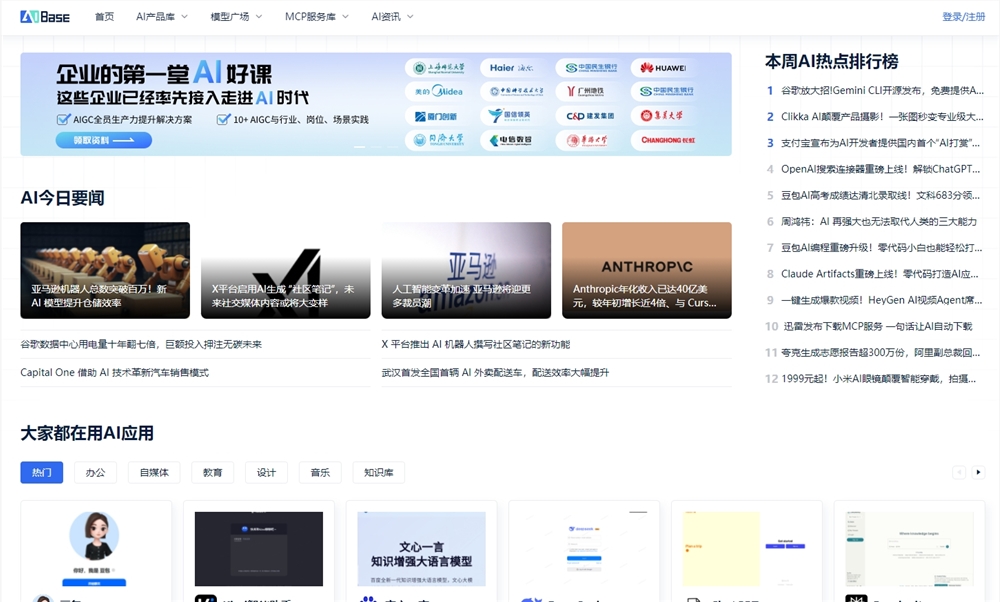The image size is (1000, 602).
Task: Click the 人工智能变革加速 news thumbnail
Action: pos(466,268)
